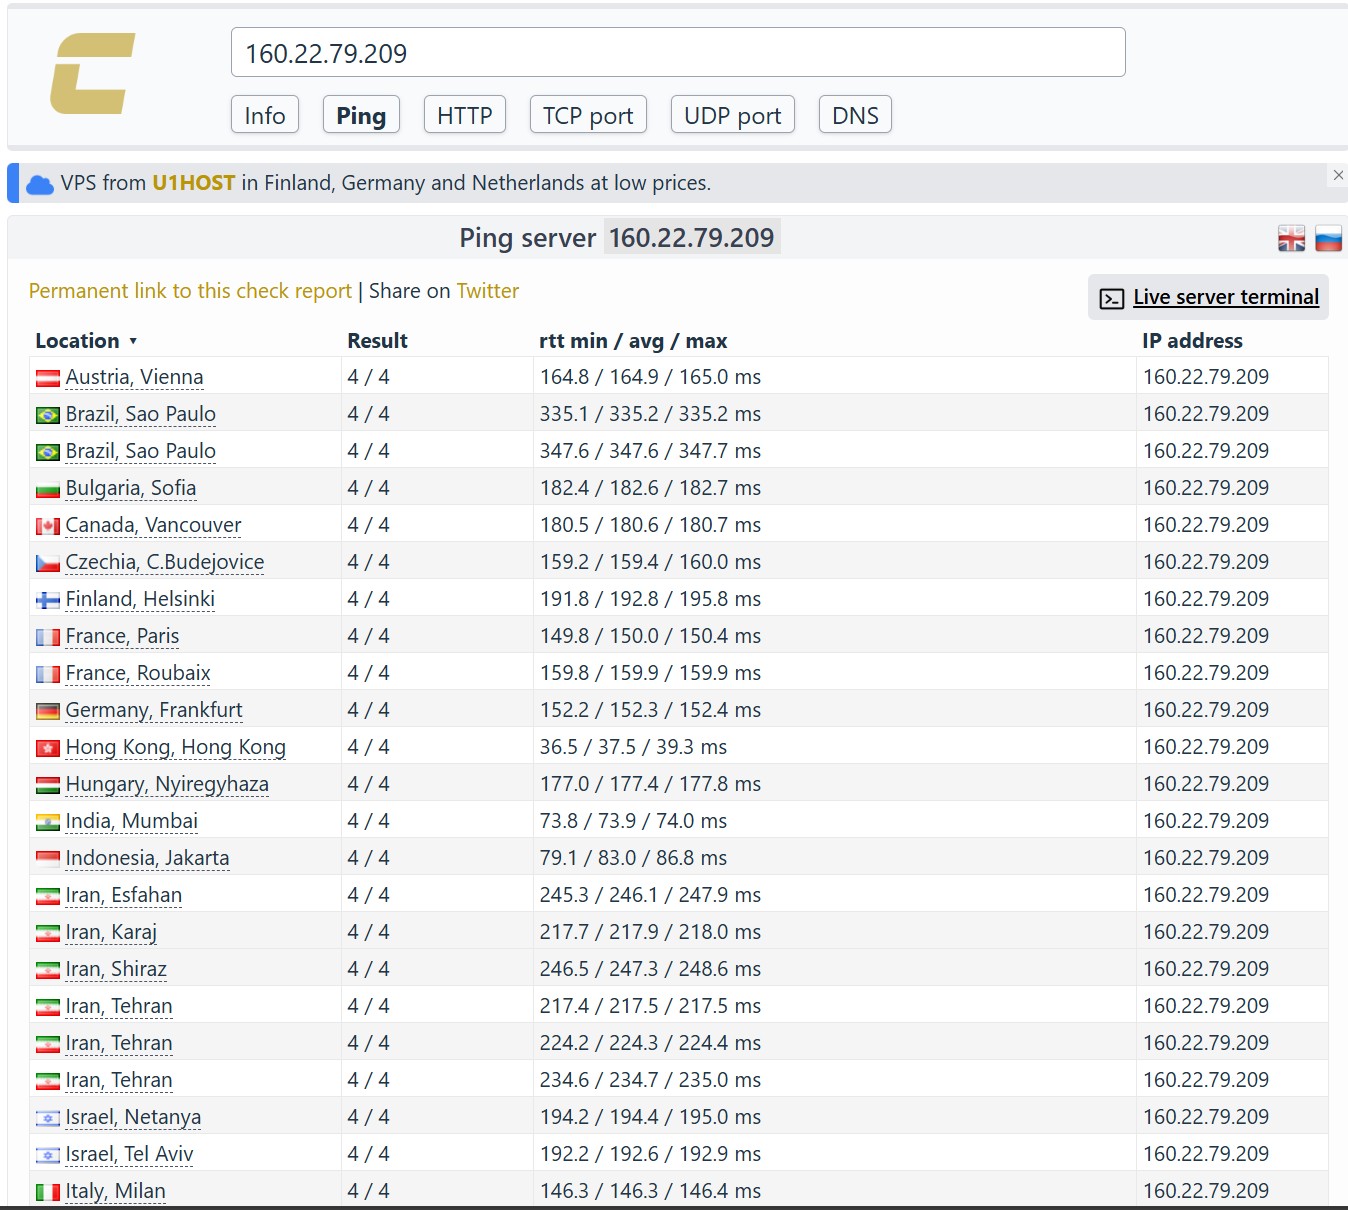Click the Canada flag icon

[48, 526]
